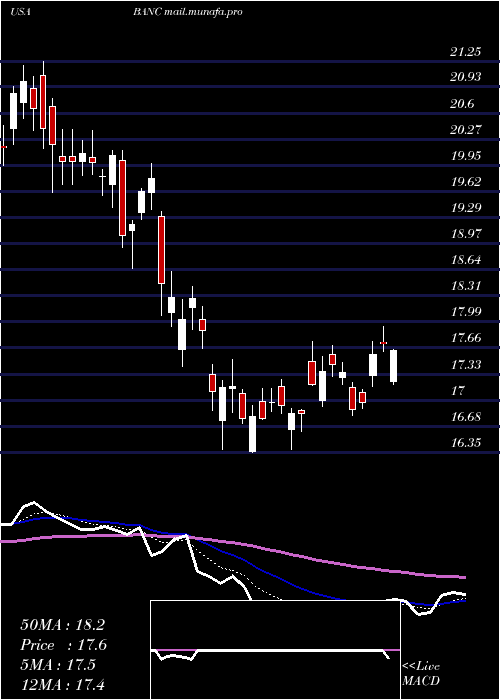Click the 5MA : 17.5 readout
The height and width of the screenshot is (700, 500).
58,665
